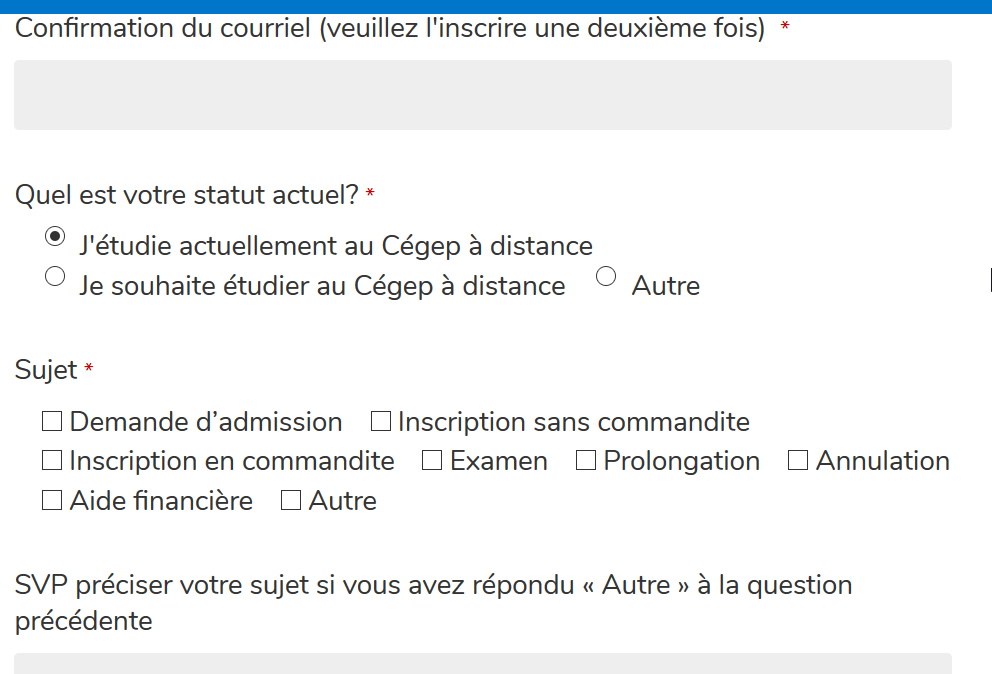Choose "Je souhaite étudier au Cégep à distance" radio
Screen dimensions: 992x674
(56, 277)
